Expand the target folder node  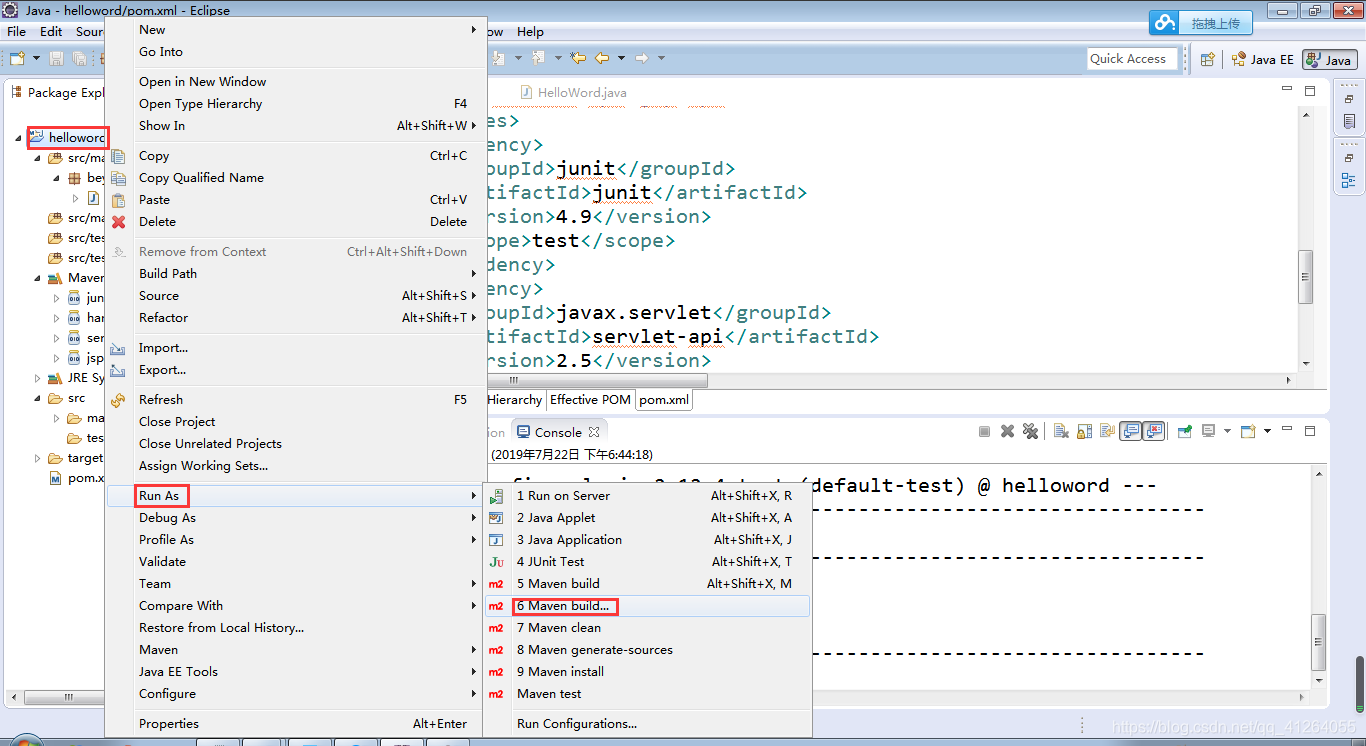point(38,458)
